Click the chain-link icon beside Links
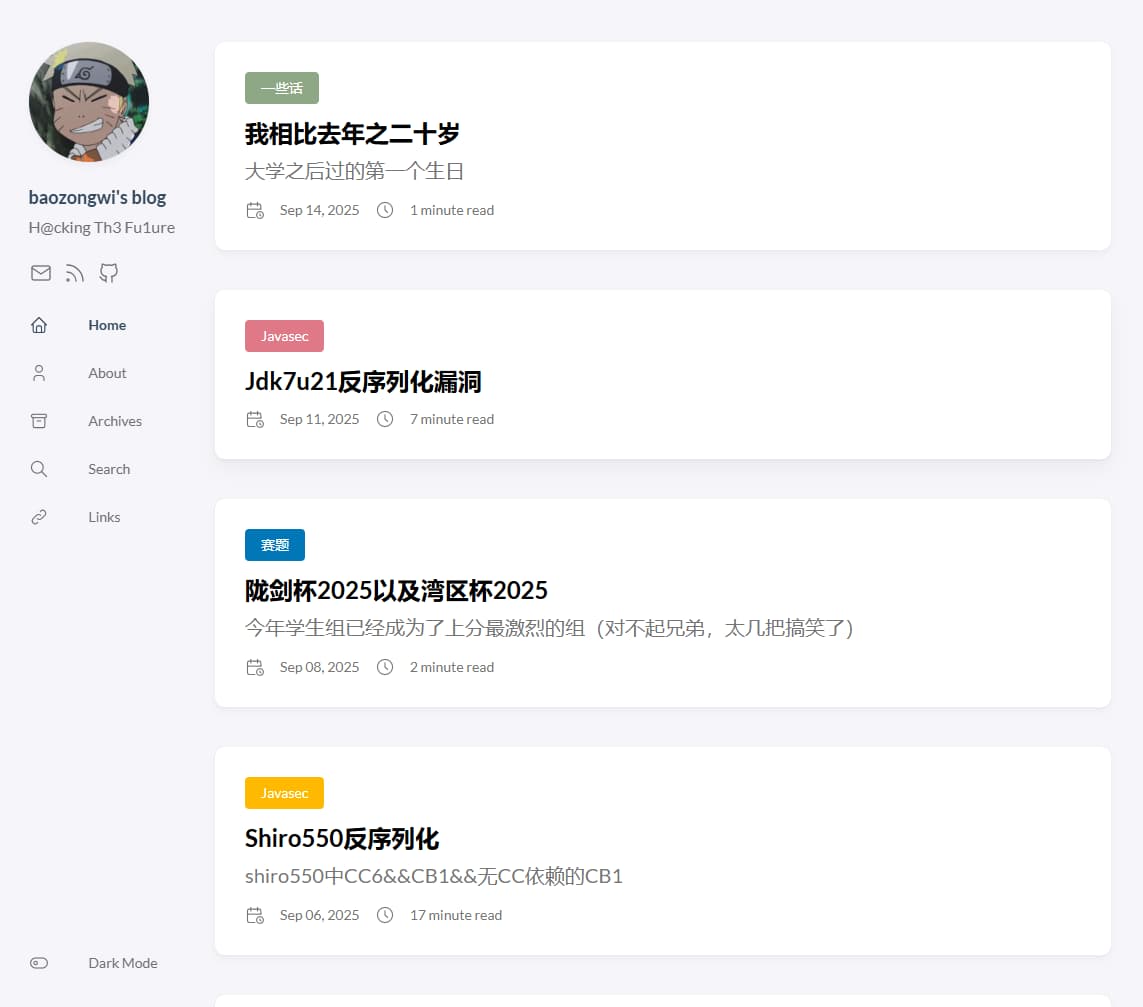The image size is (1143, 1007). (x=38, y=516)
